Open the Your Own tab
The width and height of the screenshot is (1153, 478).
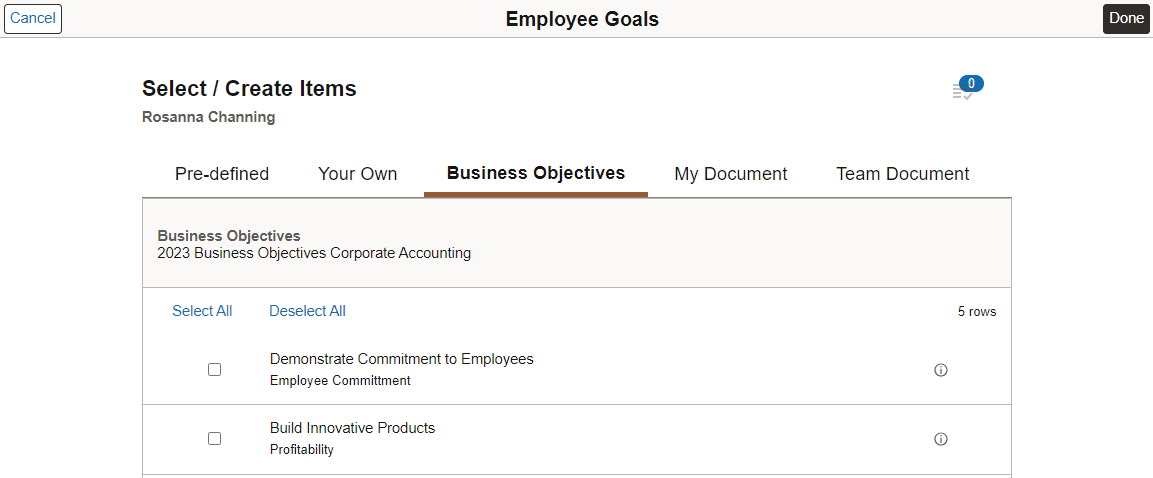tap(357, 174)
